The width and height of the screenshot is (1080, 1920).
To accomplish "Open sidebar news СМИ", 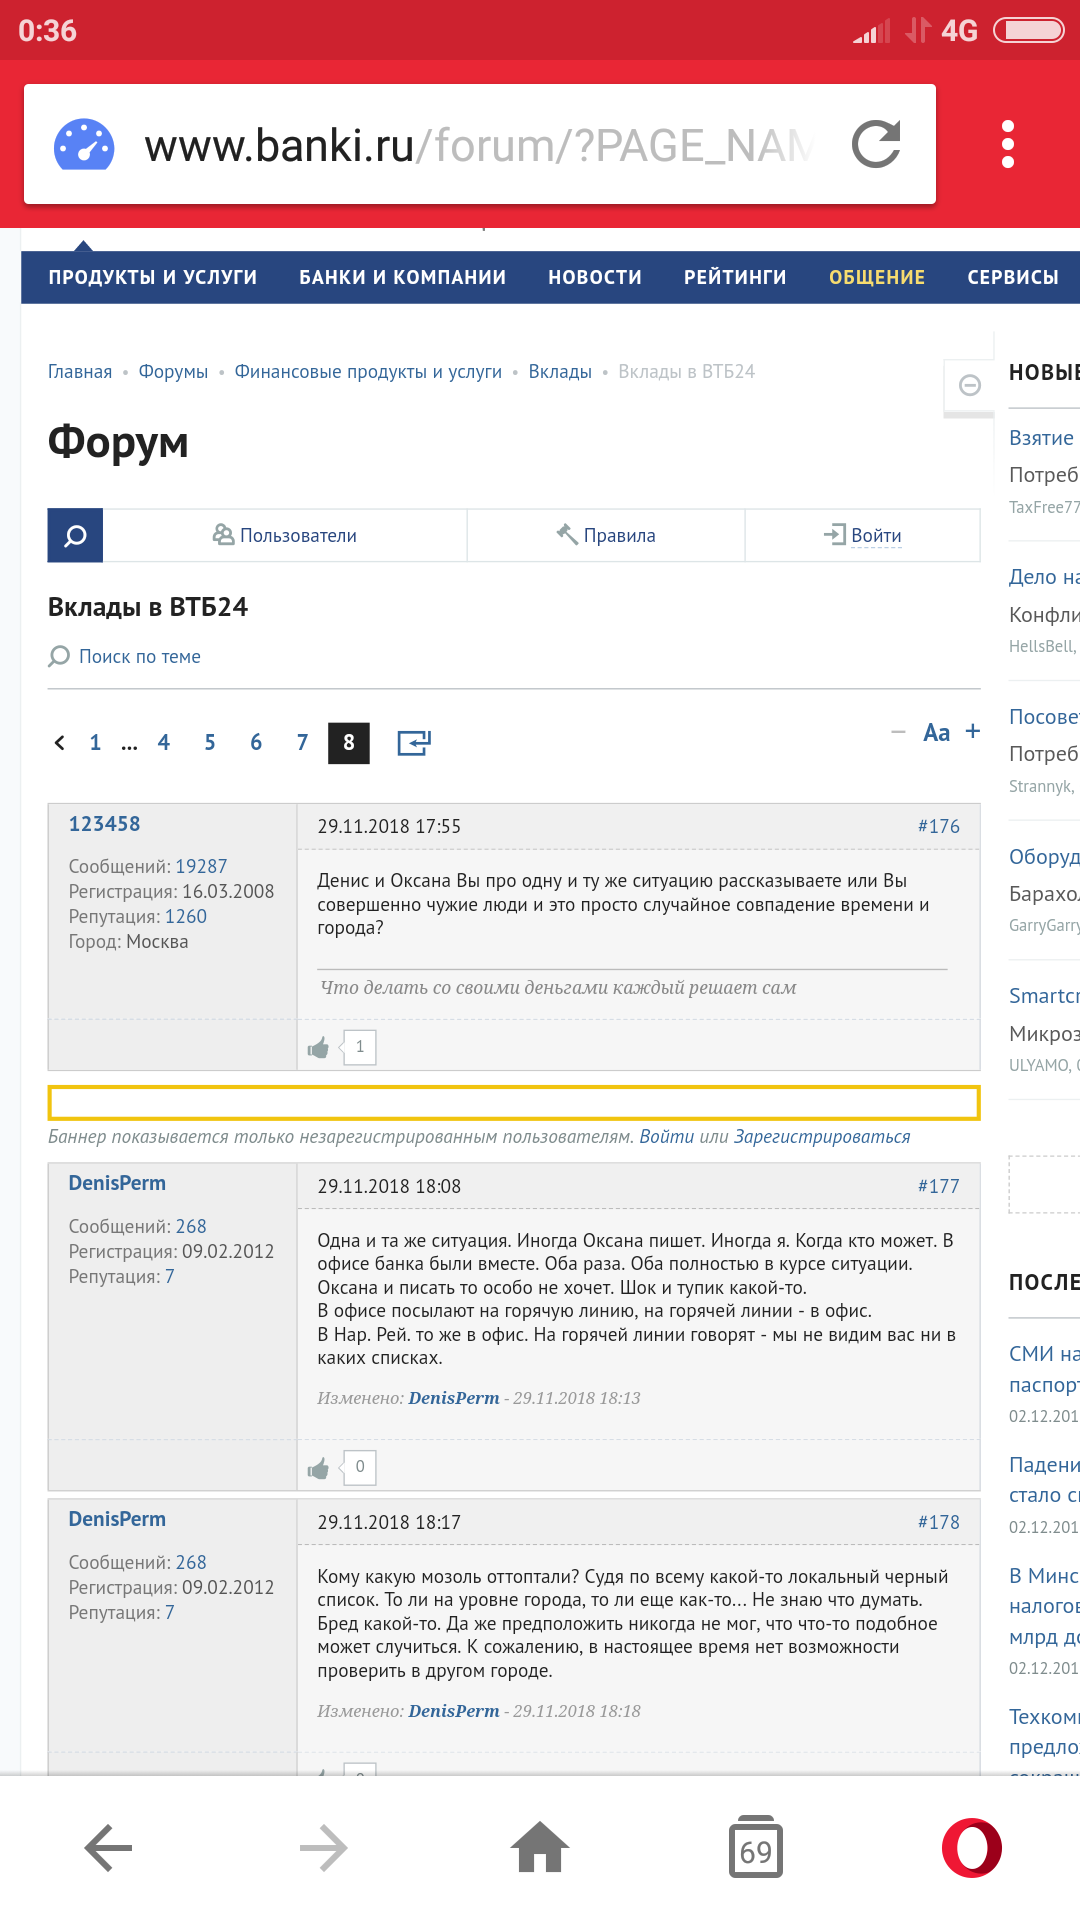I will pos(1044,1354).
